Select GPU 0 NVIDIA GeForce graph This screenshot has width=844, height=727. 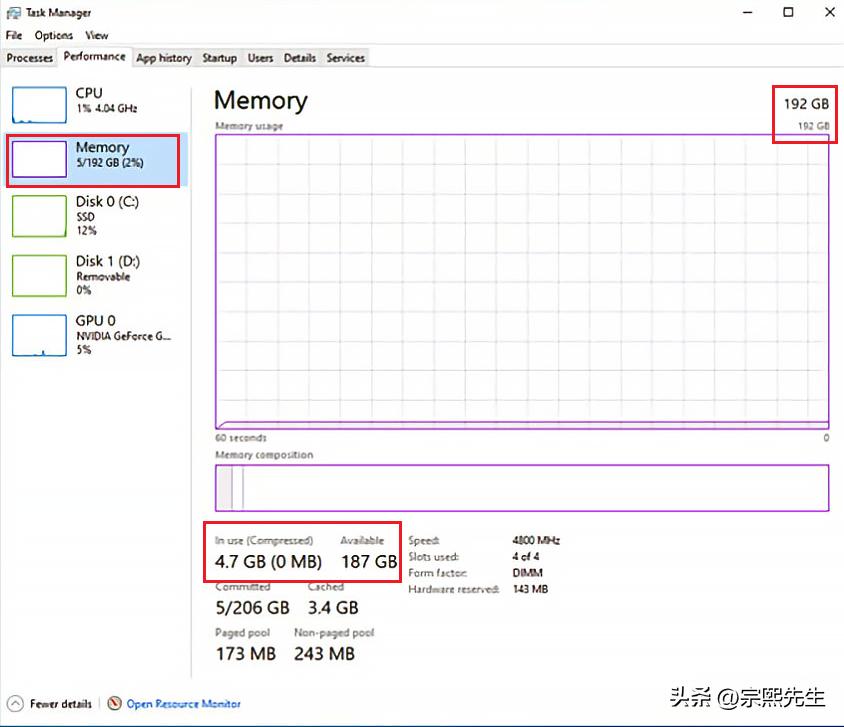pos(39,336)
